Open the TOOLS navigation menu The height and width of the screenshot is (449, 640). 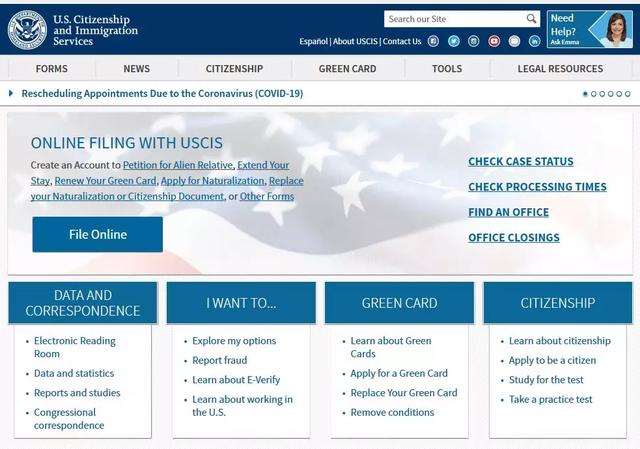pos(447,69)
